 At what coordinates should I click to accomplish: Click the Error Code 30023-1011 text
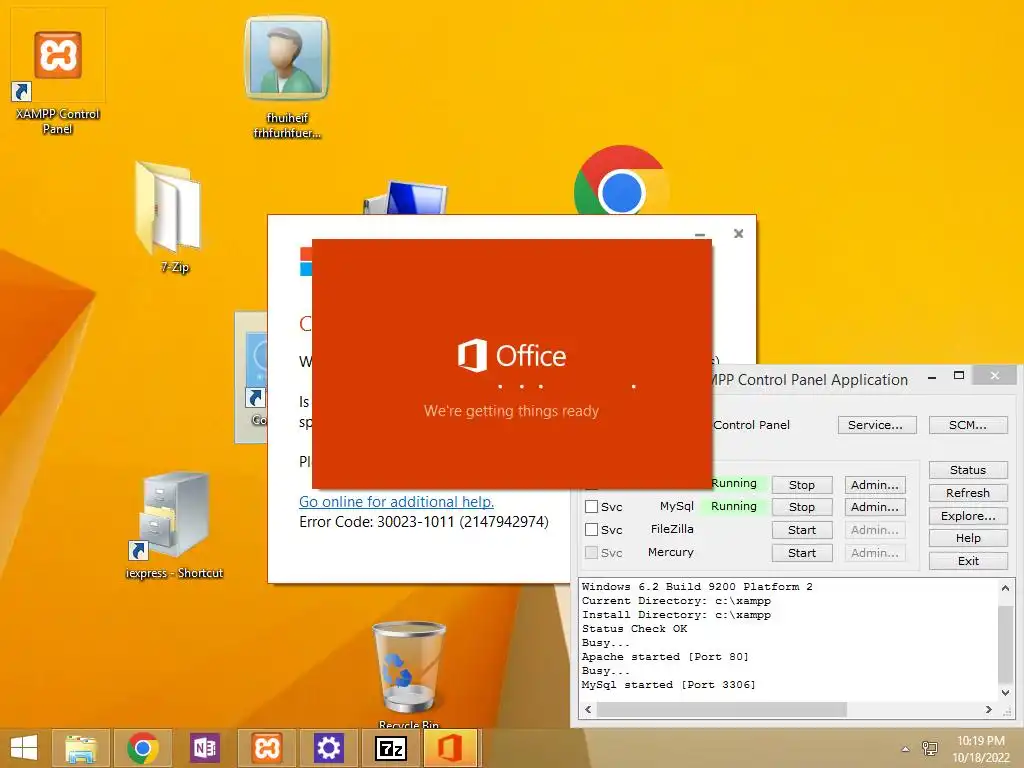(424, 522)
